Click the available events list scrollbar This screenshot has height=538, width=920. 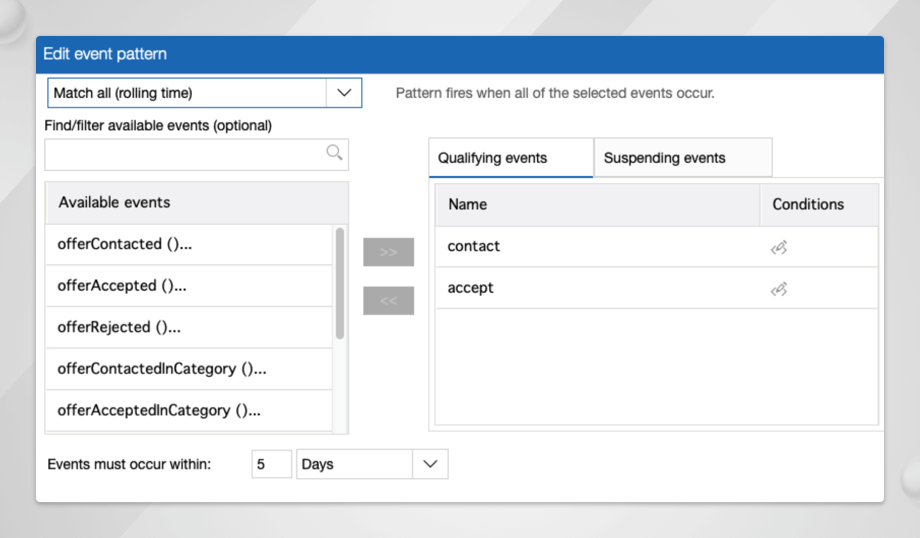click(x=340, y=283)
